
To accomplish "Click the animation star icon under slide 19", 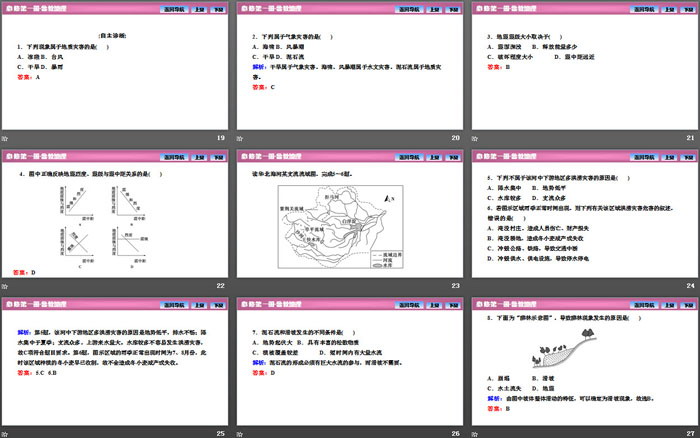I will [4, 139].
